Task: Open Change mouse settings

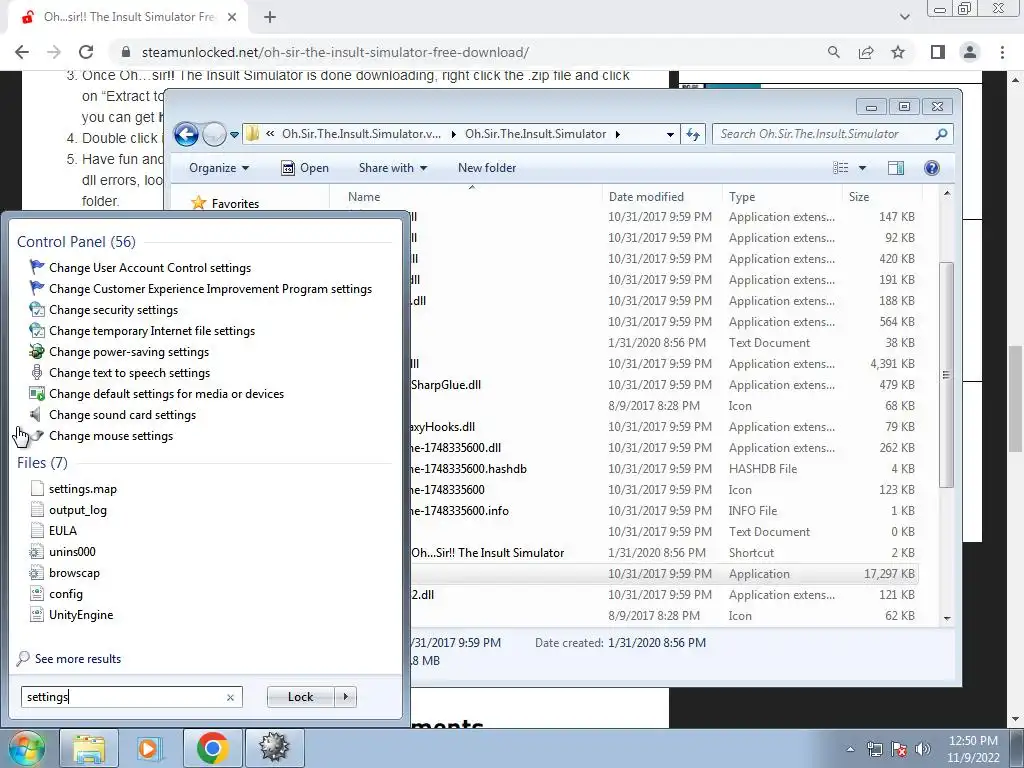Action: coord(110,435)
